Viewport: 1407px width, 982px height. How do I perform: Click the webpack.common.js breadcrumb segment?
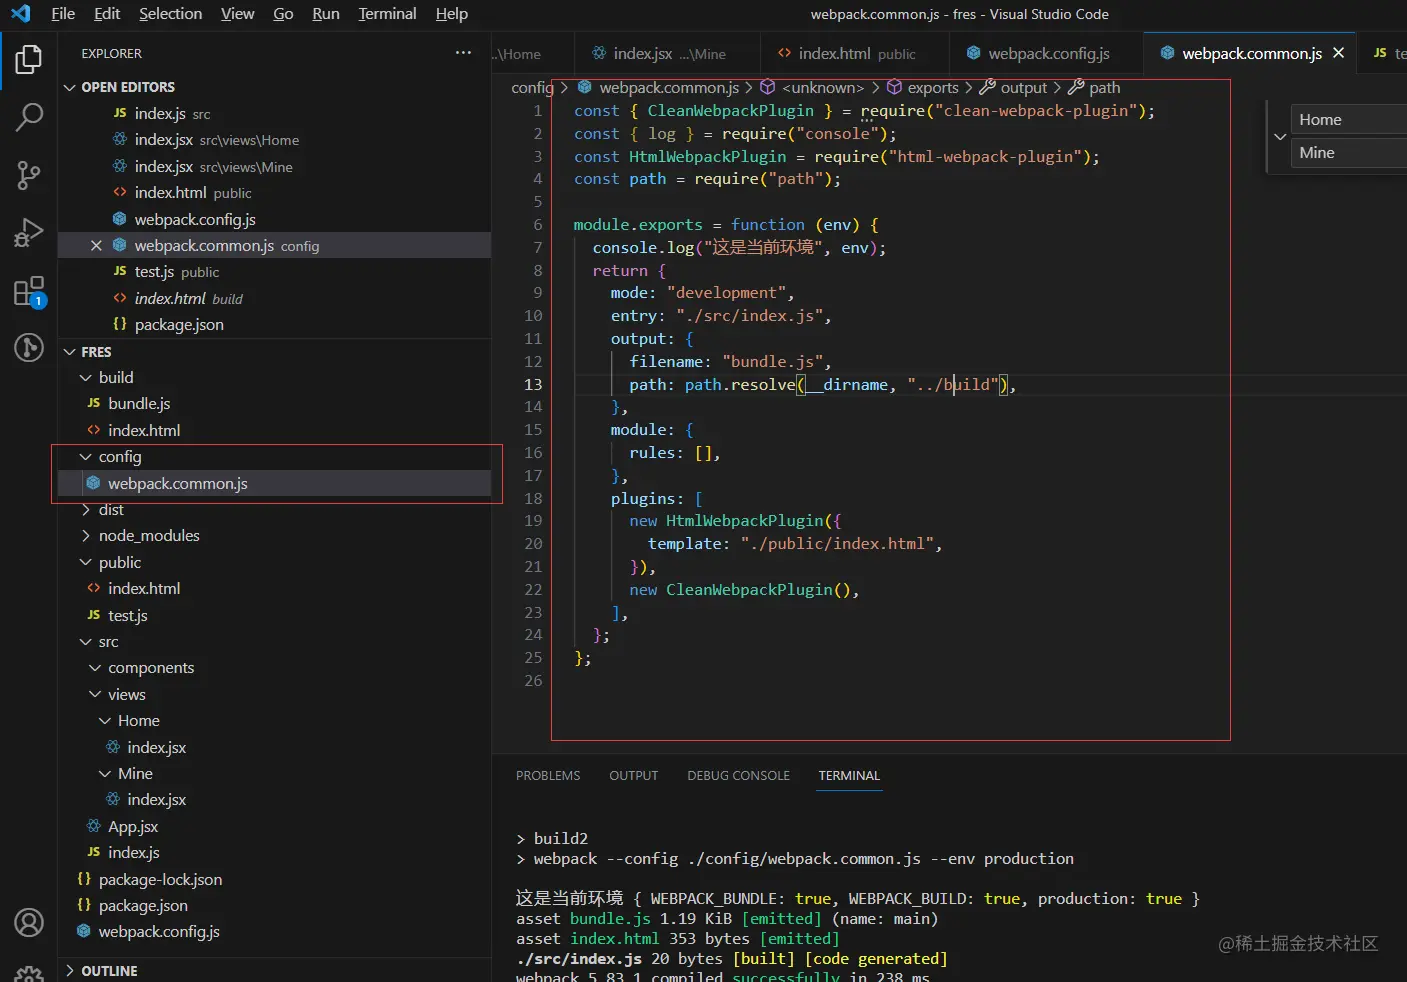669,88
